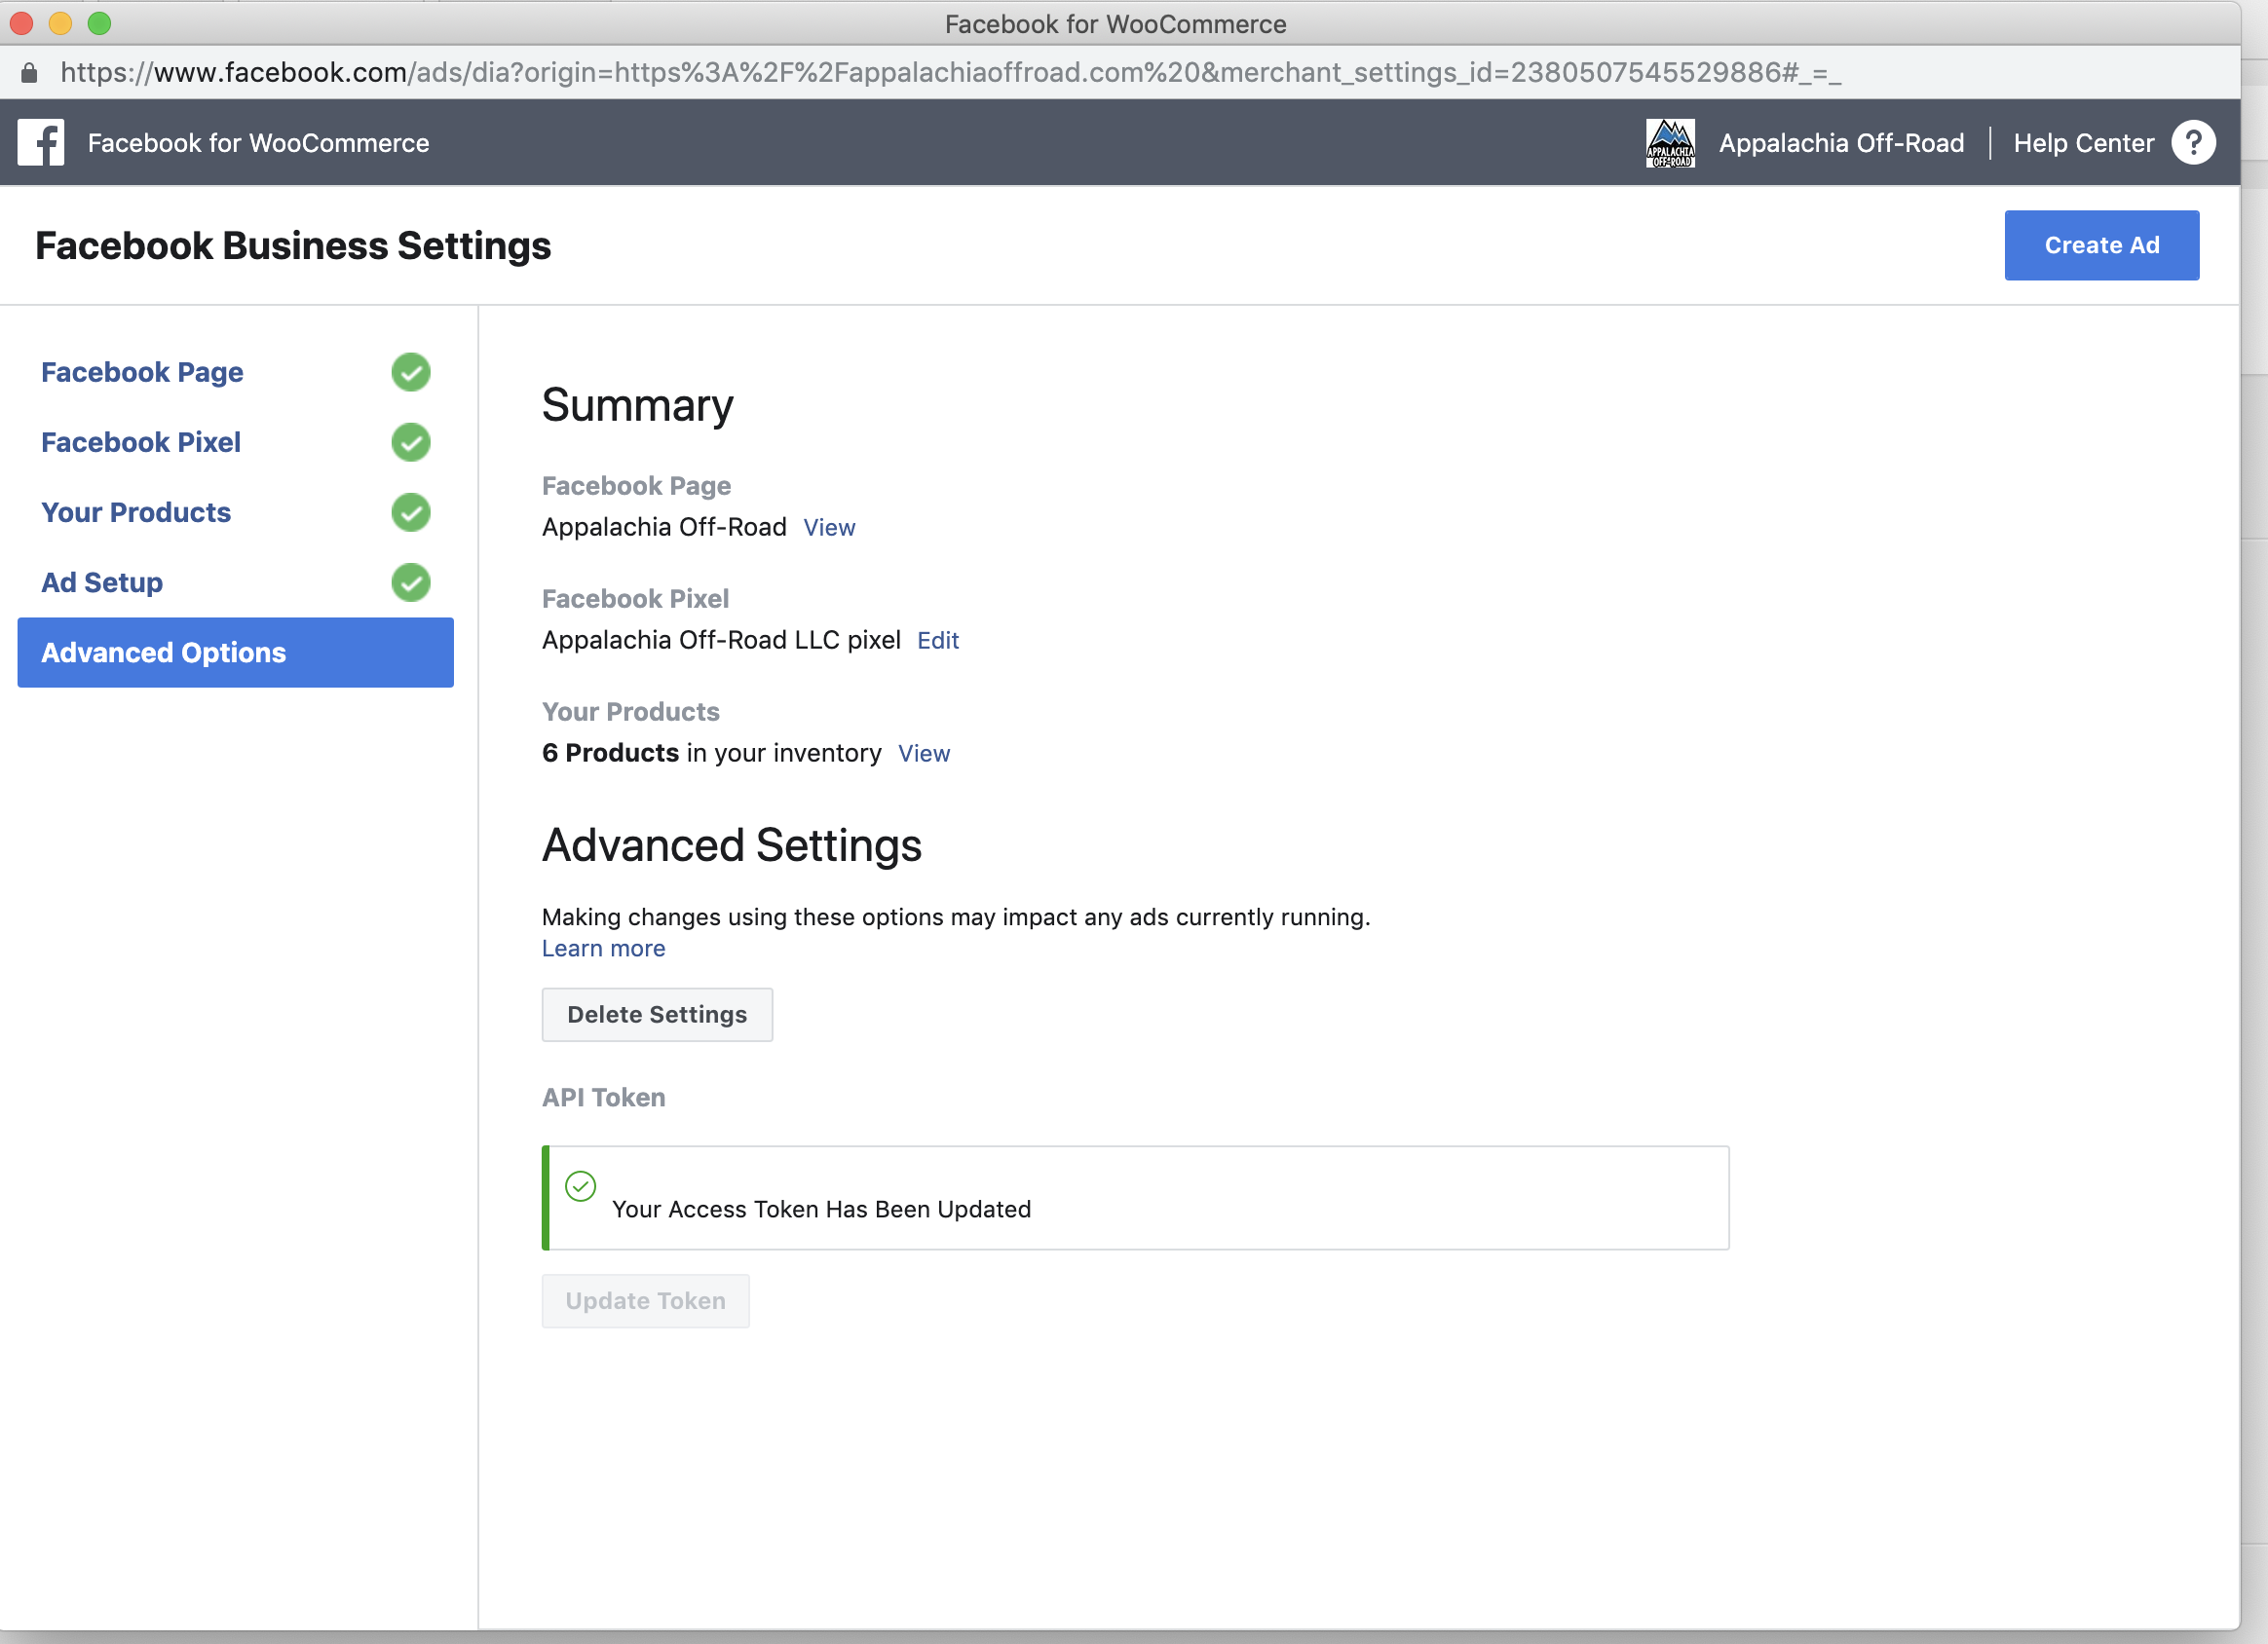Click the padlock icon in the address bar

[x=29, y=73]
